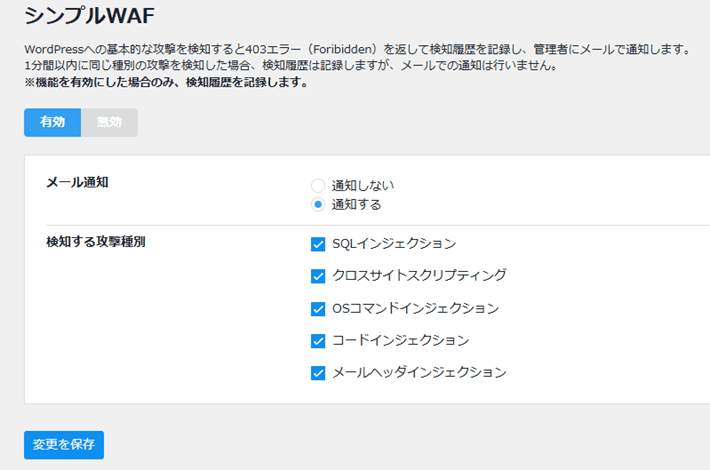The image size is (710, 470).
Task: Toggle the OSコマンドインジェクション checkbox
Action: [x=318, y=309]
